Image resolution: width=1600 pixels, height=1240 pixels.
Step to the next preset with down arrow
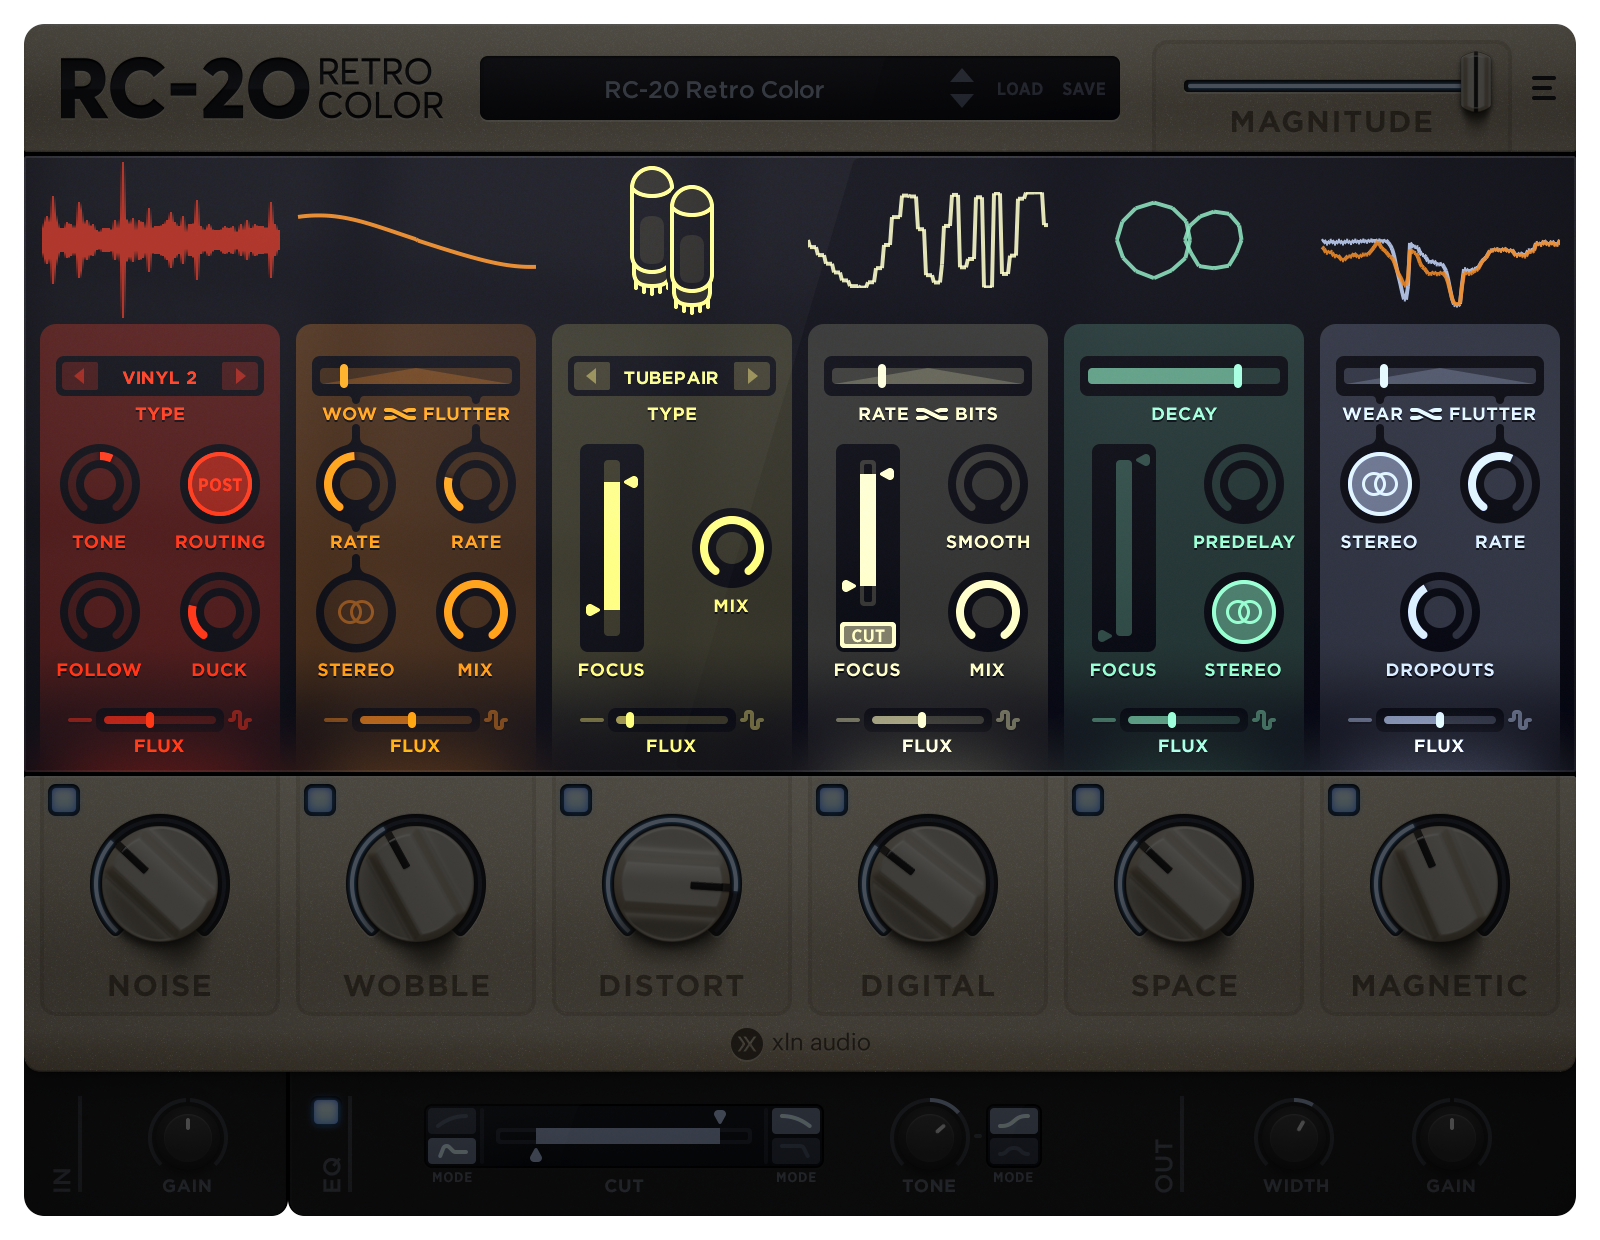click(962, 100)
